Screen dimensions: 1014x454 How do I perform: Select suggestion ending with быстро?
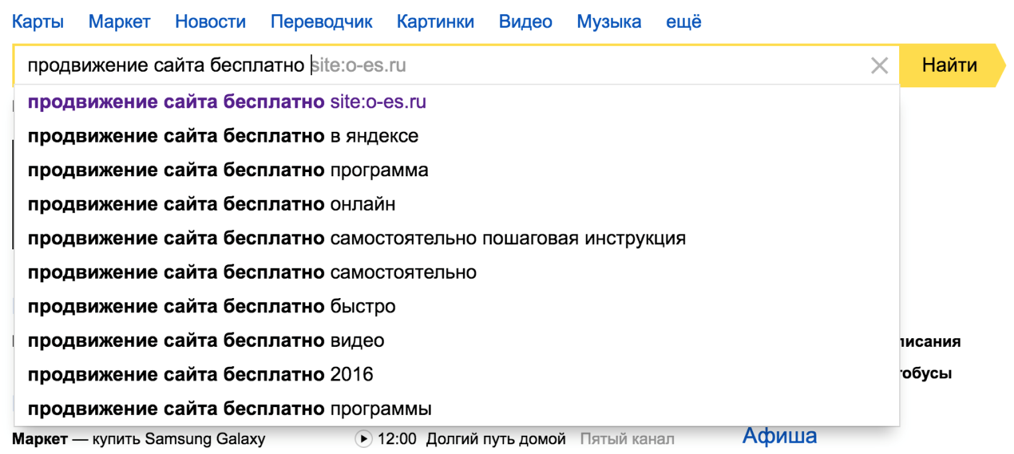click(457, 307)
